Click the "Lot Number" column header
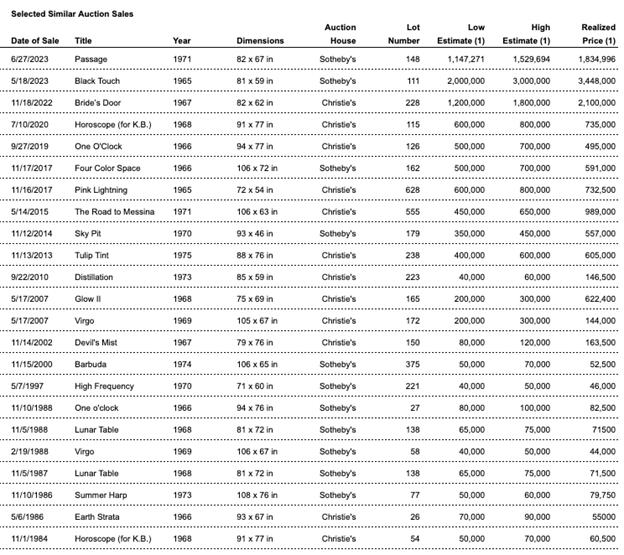Viewport: 624px width, 555px height. click(x=404, y=34)
